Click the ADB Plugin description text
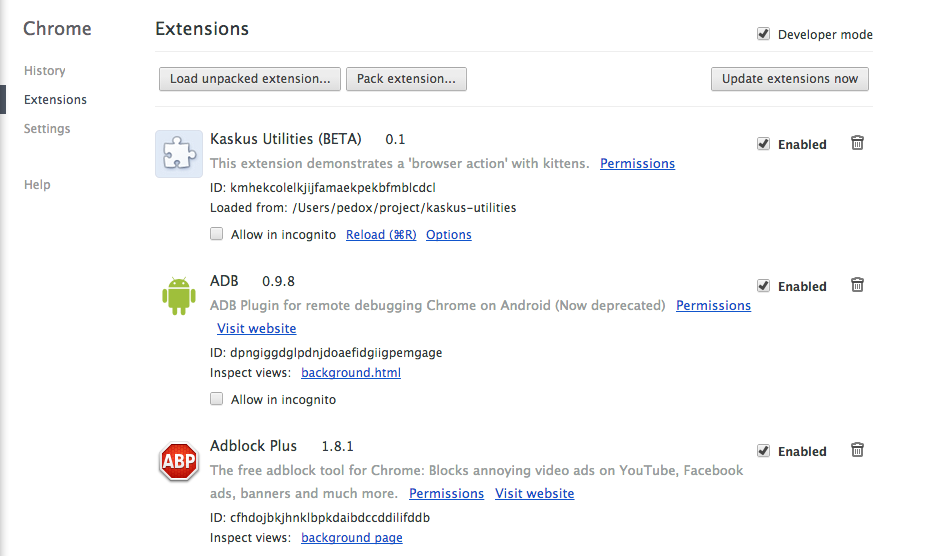926x556 pixels. [438, 305]
